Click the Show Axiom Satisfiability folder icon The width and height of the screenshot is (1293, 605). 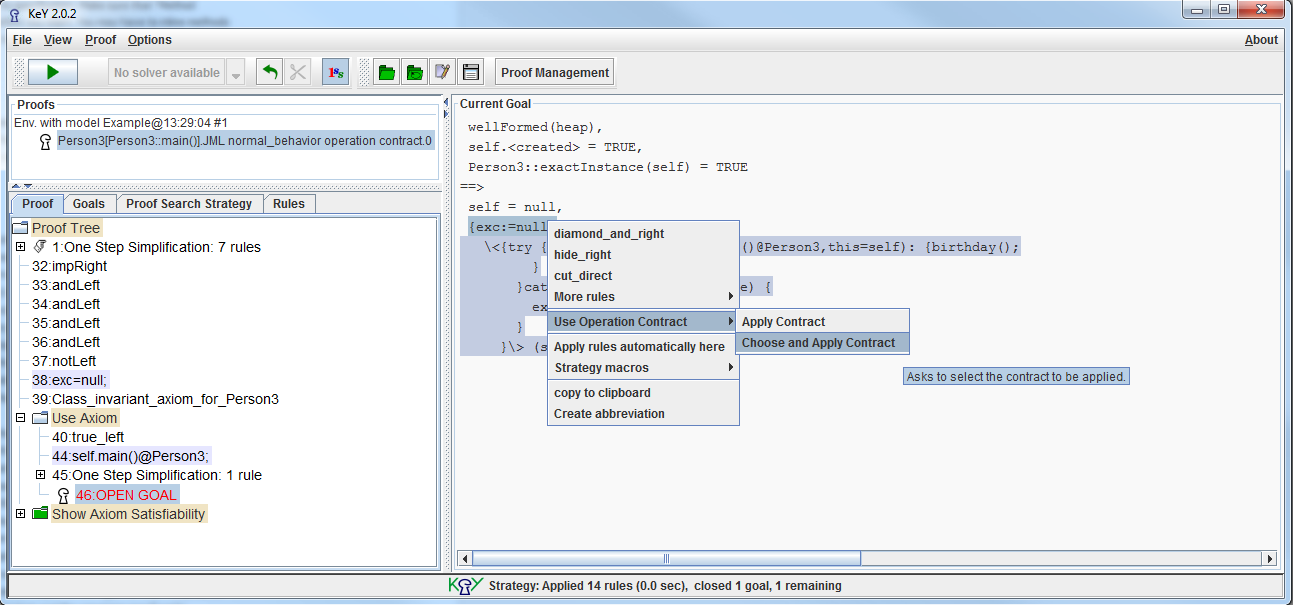click(x=40, y=514)
